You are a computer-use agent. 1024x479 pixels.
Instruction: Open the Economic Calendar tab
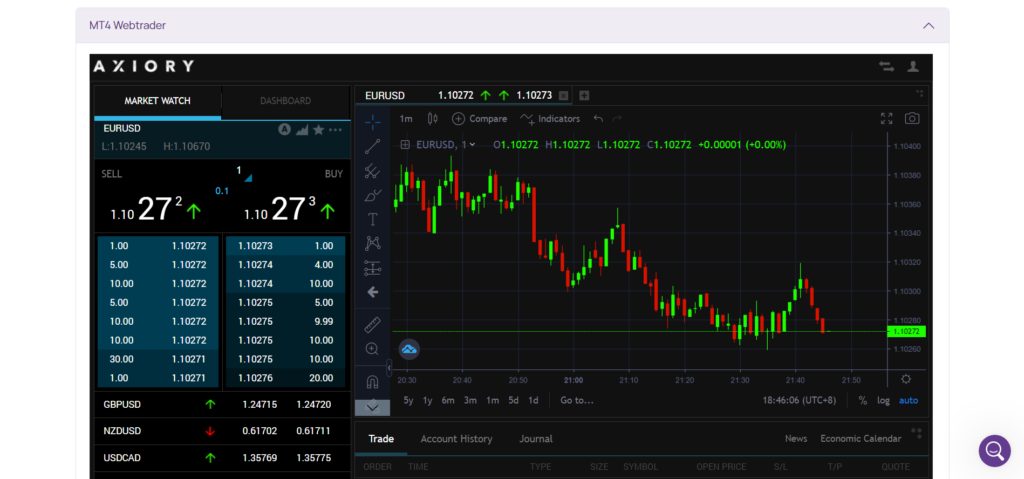pos(861,438)
